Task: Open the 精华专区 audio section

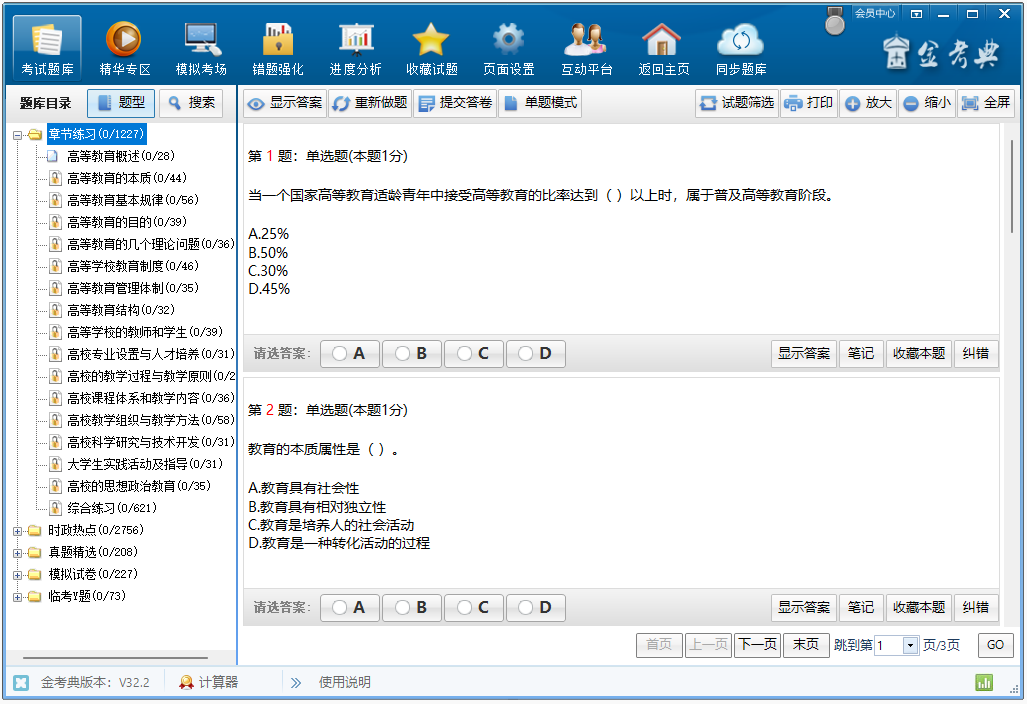Action: (122, 45)
